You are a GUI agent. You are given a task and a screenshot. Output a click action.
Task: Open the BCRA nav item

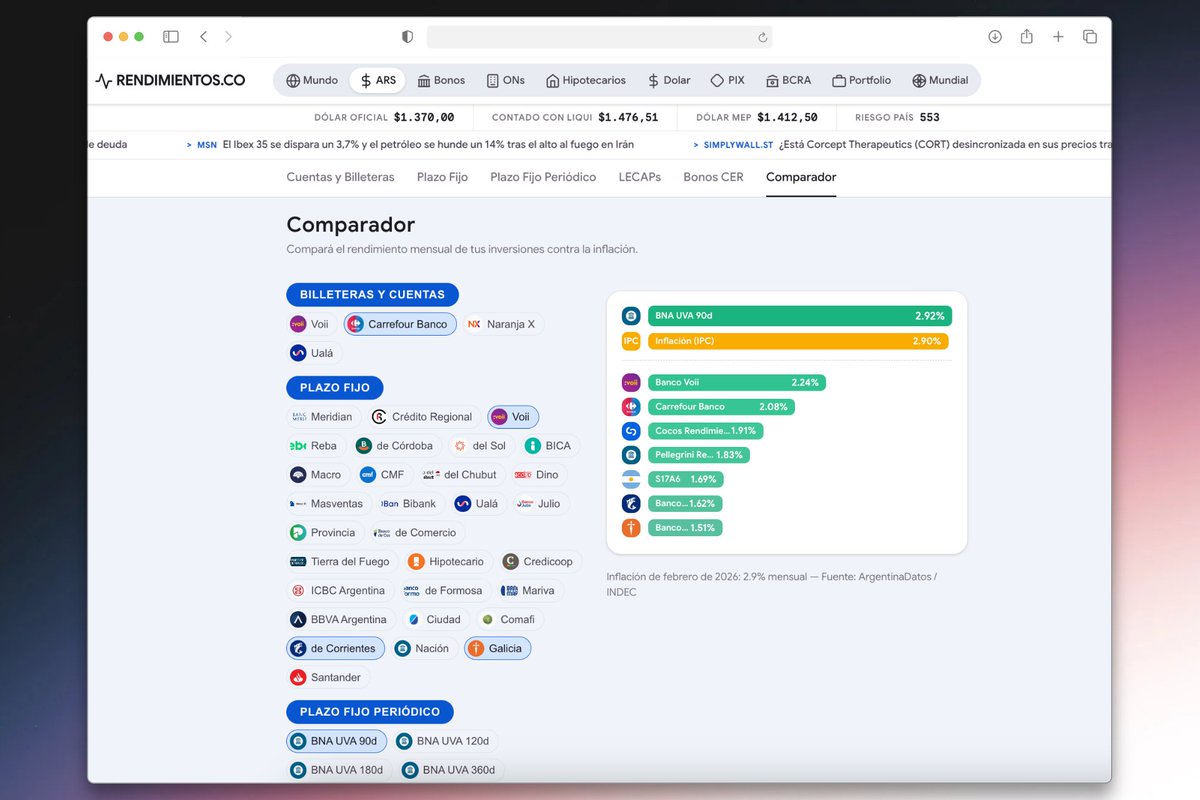point(788,80)
